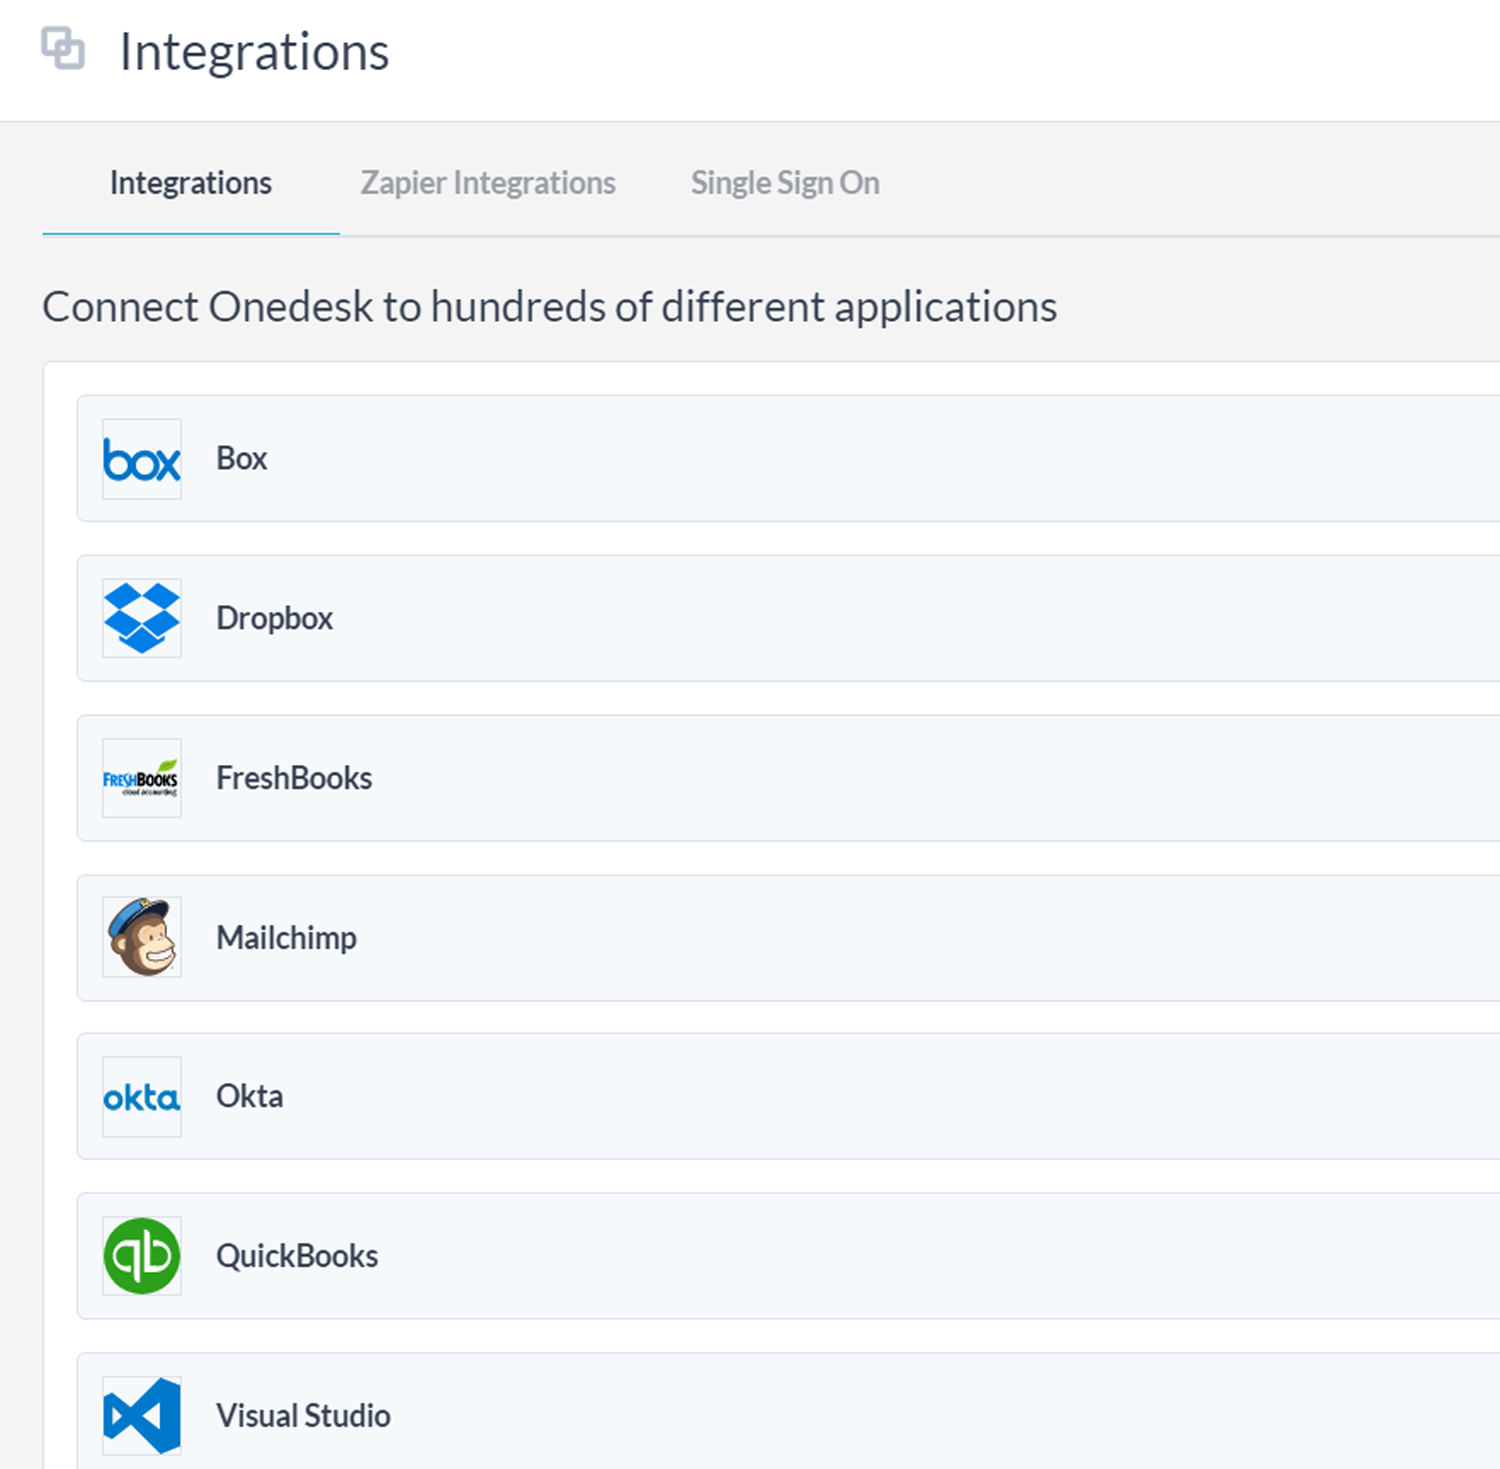Click the 'Integrations' page title text
The image size is (1500, 1469).
[x=254, y=52]
